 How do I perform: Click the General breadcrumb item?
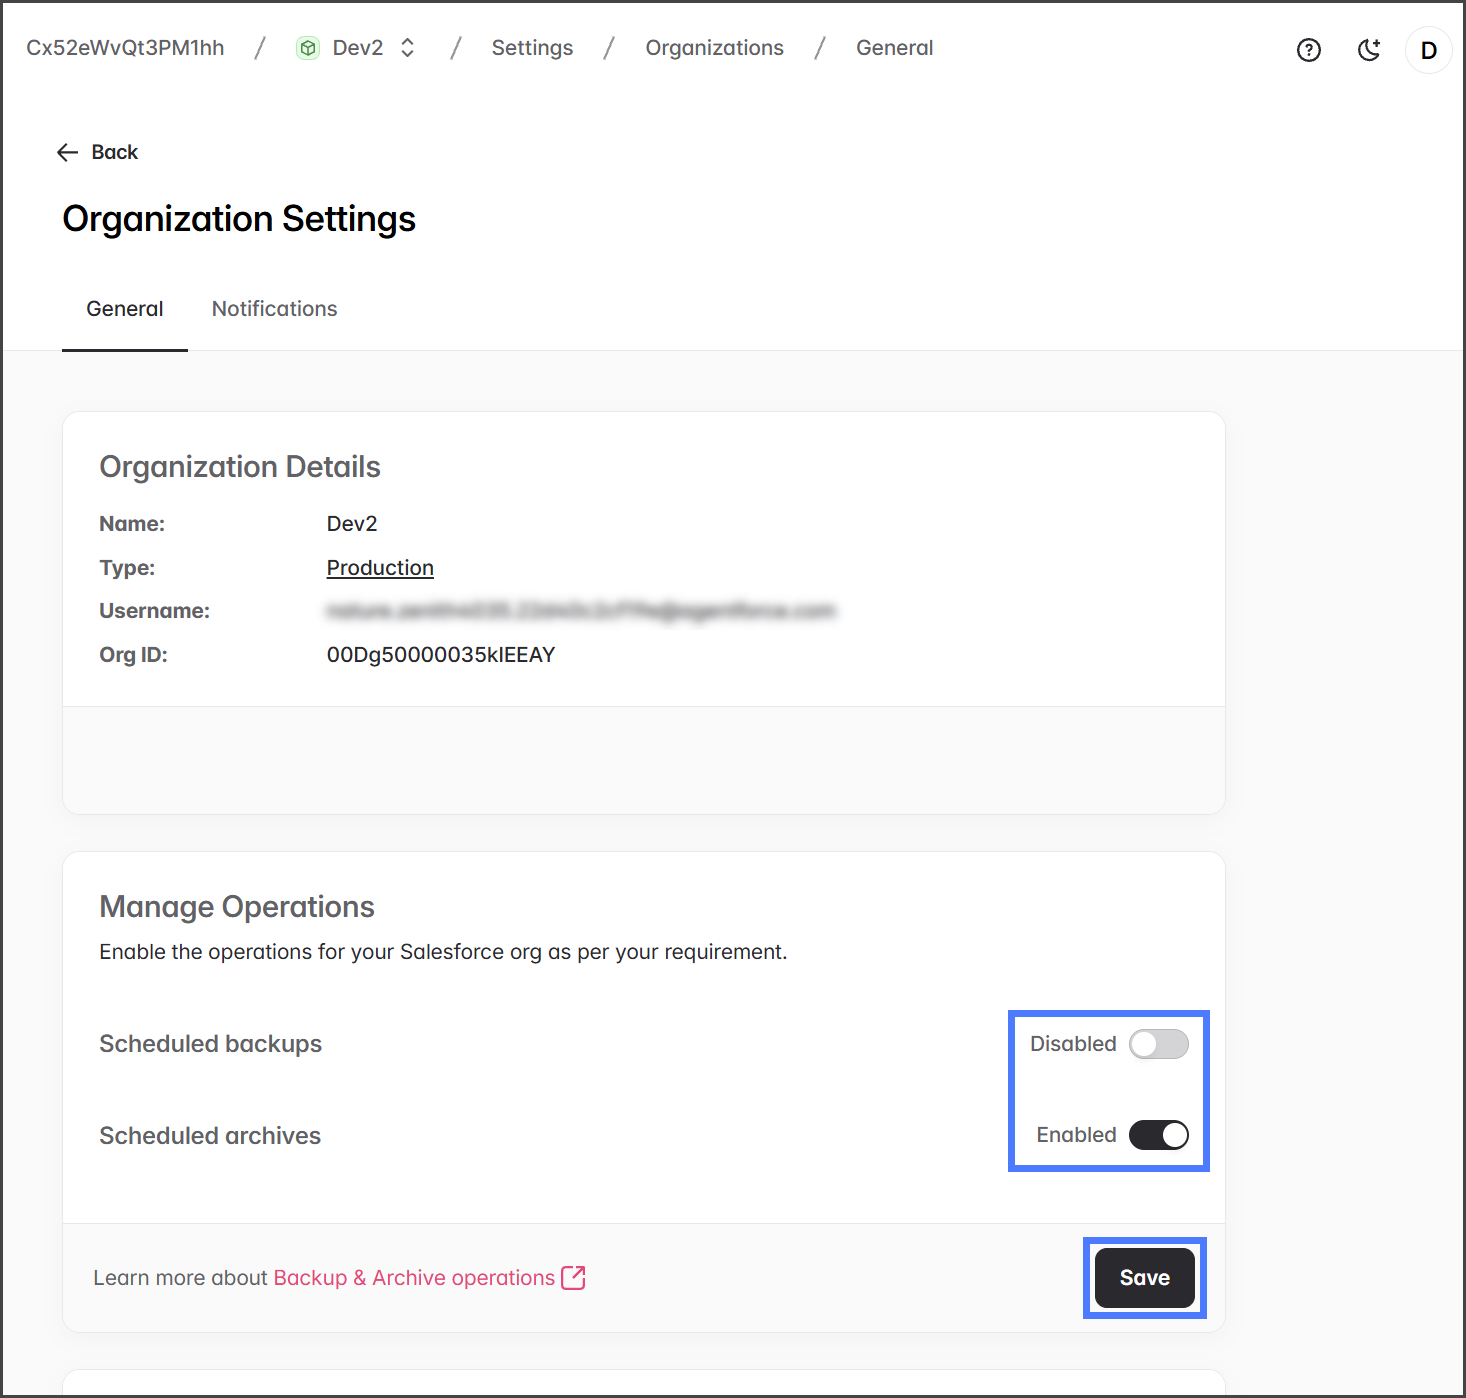(894, 48)
